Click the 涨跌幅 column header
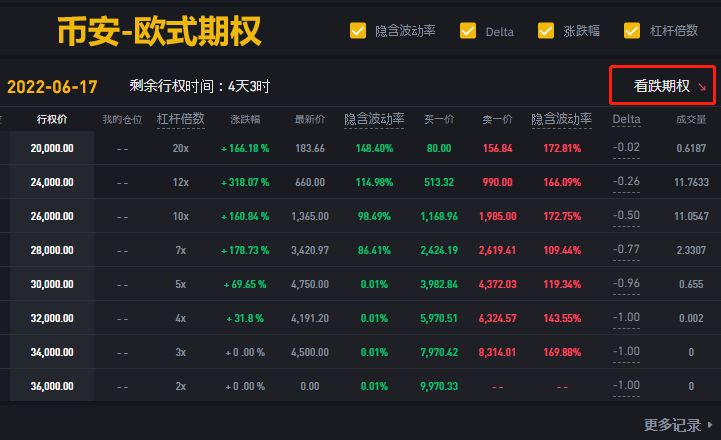721x440 pixels. pos(245,120)
